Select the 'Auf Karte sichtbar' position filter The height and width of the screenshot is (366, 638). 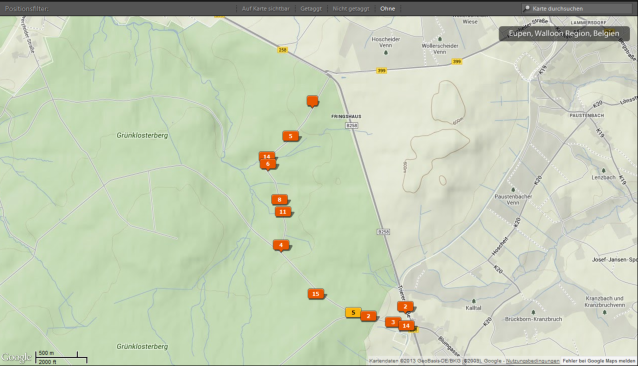coord(265,9)
